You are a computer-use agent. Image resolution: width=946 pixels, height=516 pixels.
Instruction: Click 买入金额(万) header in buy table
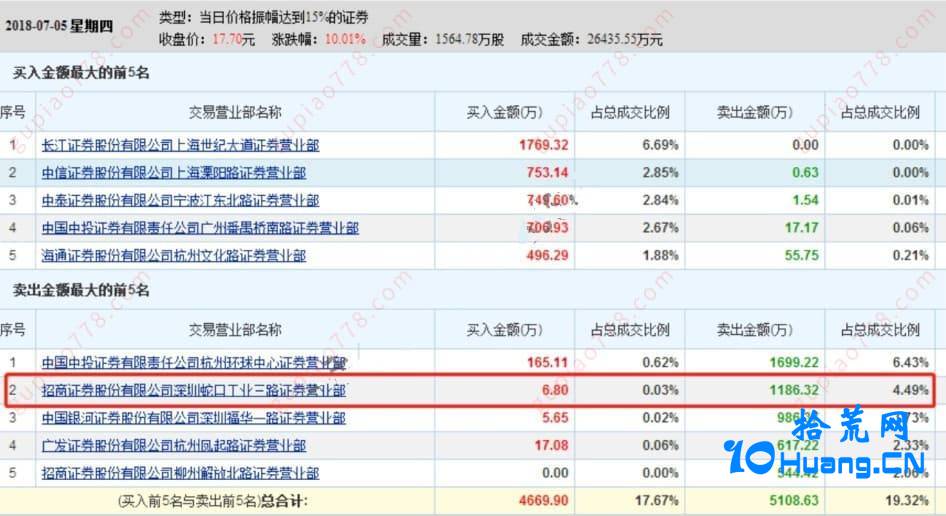(x=504, y=112)
